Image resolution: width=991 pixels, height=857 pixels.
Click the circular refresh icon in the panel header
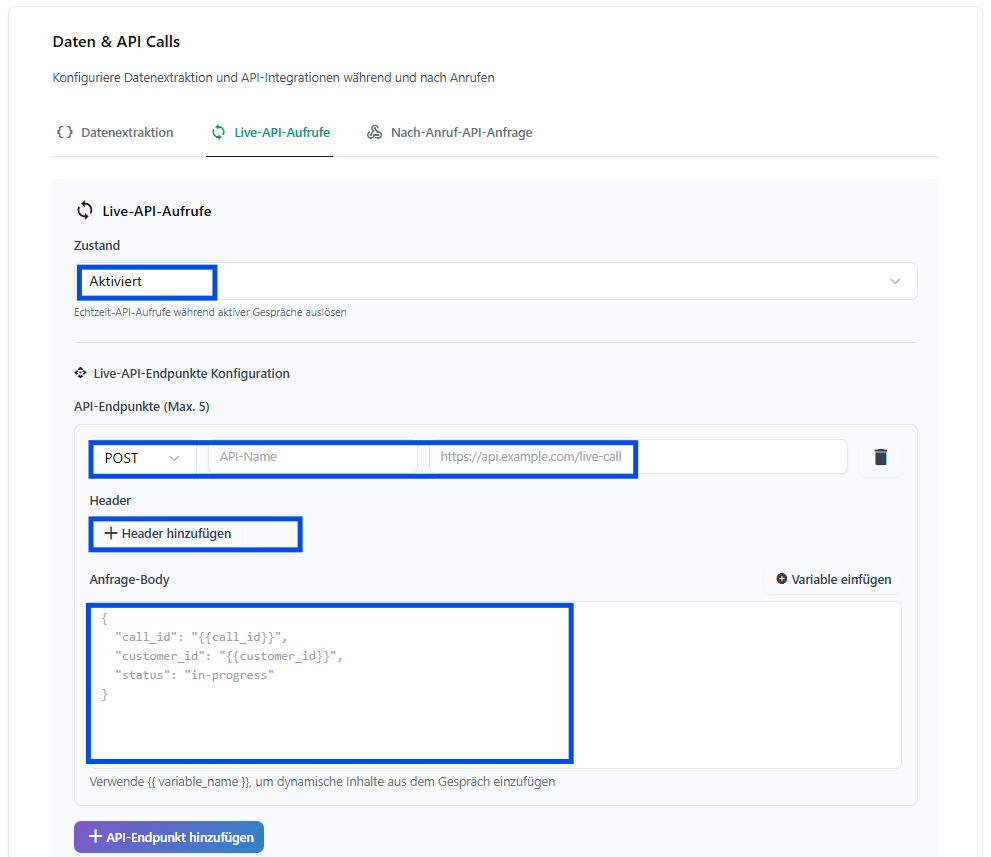click(x=85, y=210)
